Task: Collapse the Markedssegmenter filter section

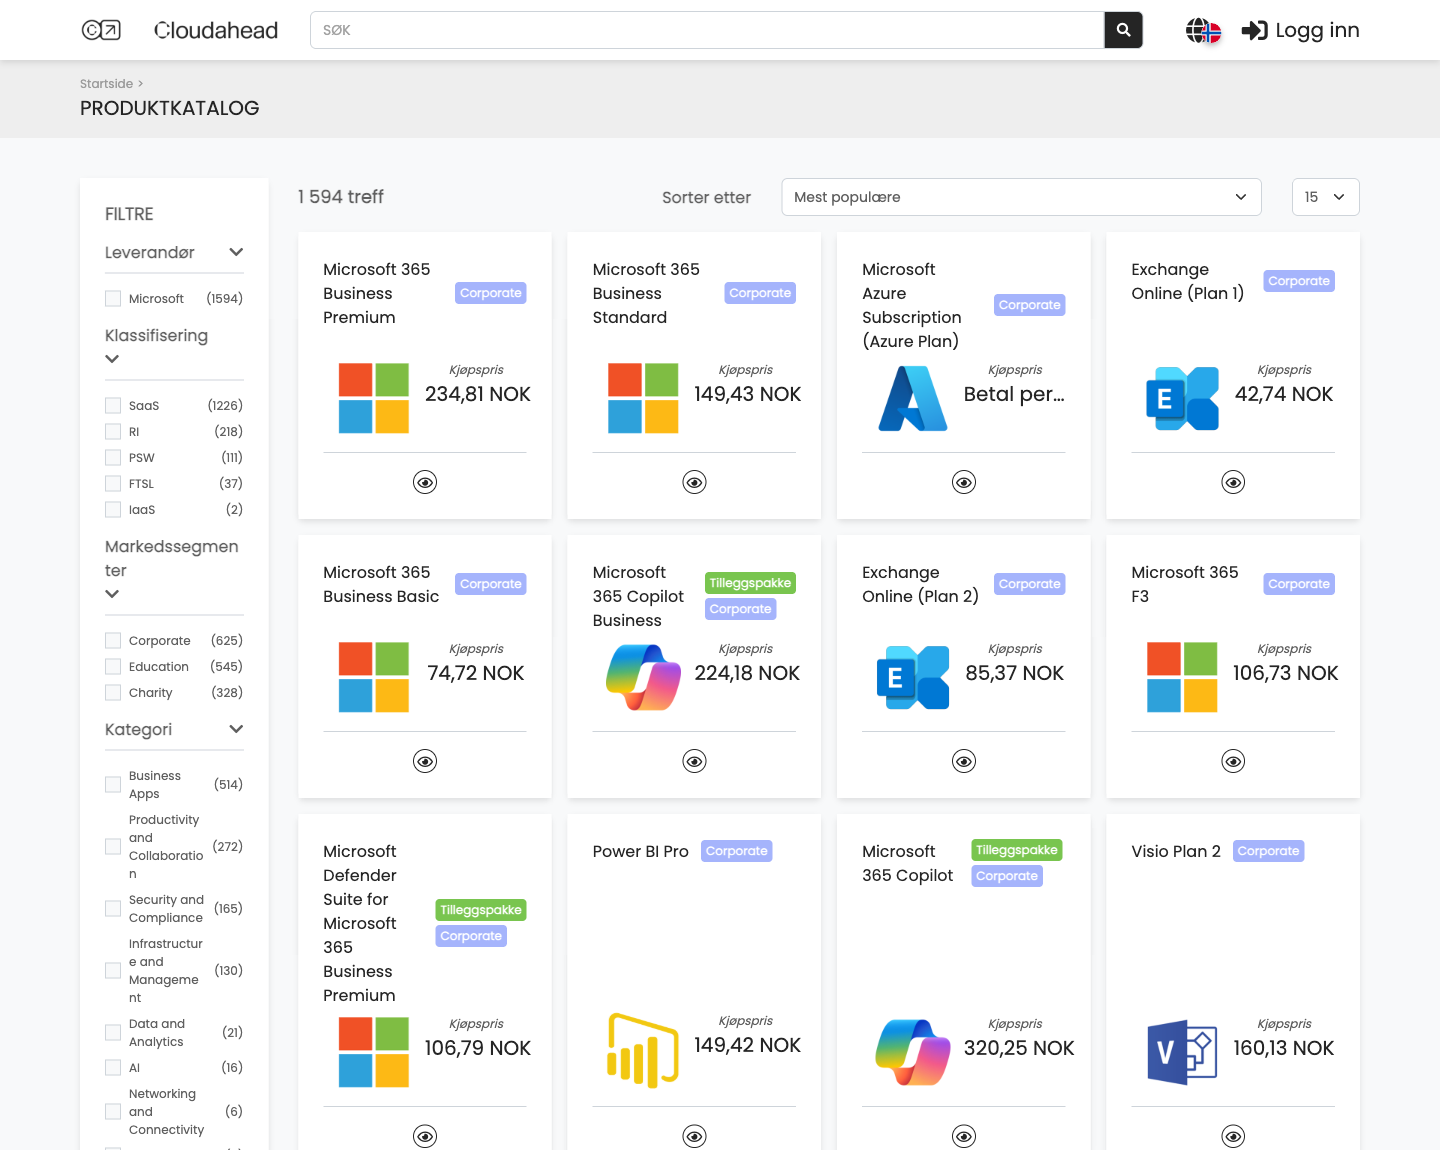Action: click(112, 594)
